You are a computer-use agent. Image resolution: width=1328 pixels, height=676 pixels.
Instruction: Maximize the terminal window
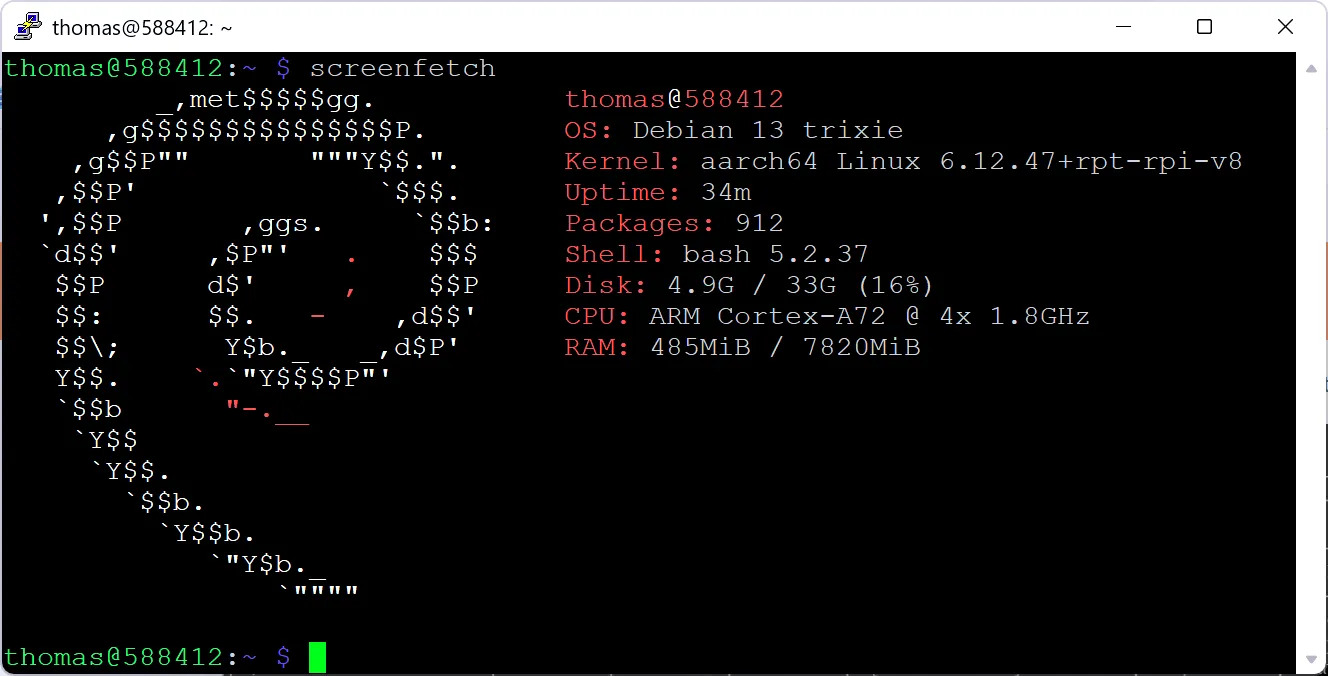[1204, 27]
